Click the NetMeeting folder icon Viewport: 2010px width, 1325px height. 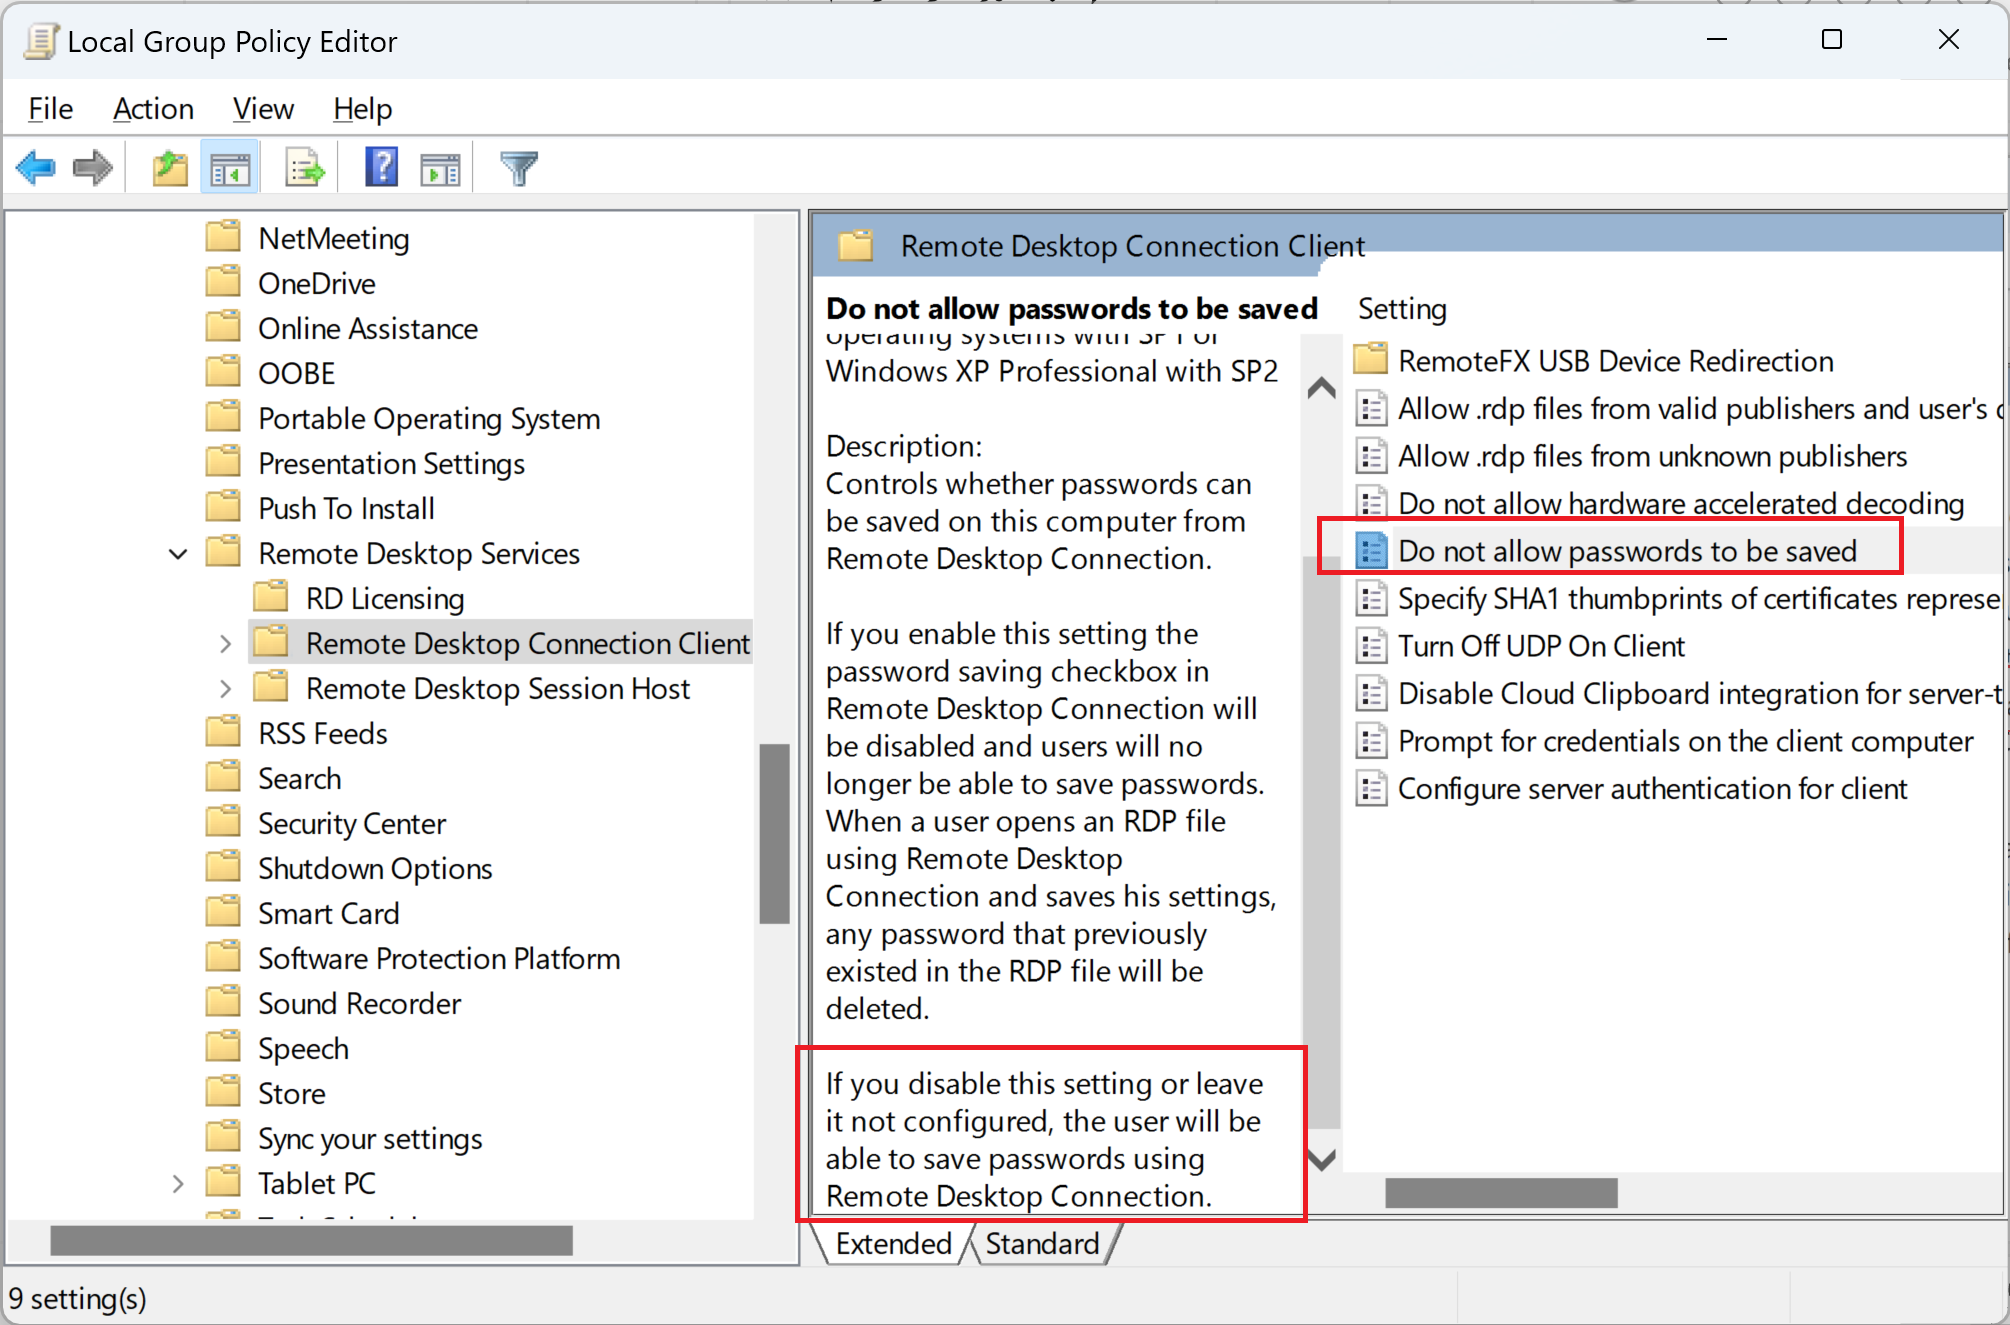(x=223, y=237)
